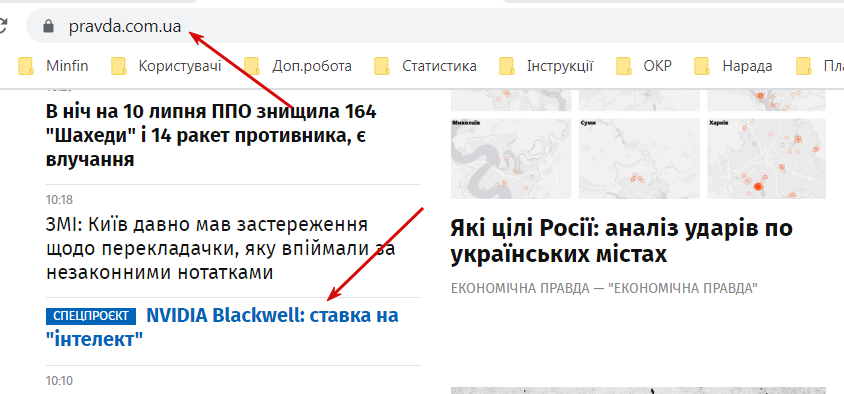
Task: Select the pravda.com.ua address bar
Action: tap(435, 26)
